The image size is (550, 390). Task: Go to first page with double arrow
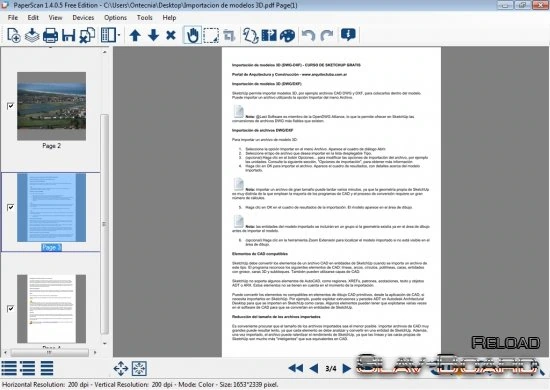[x=296, y=368]
